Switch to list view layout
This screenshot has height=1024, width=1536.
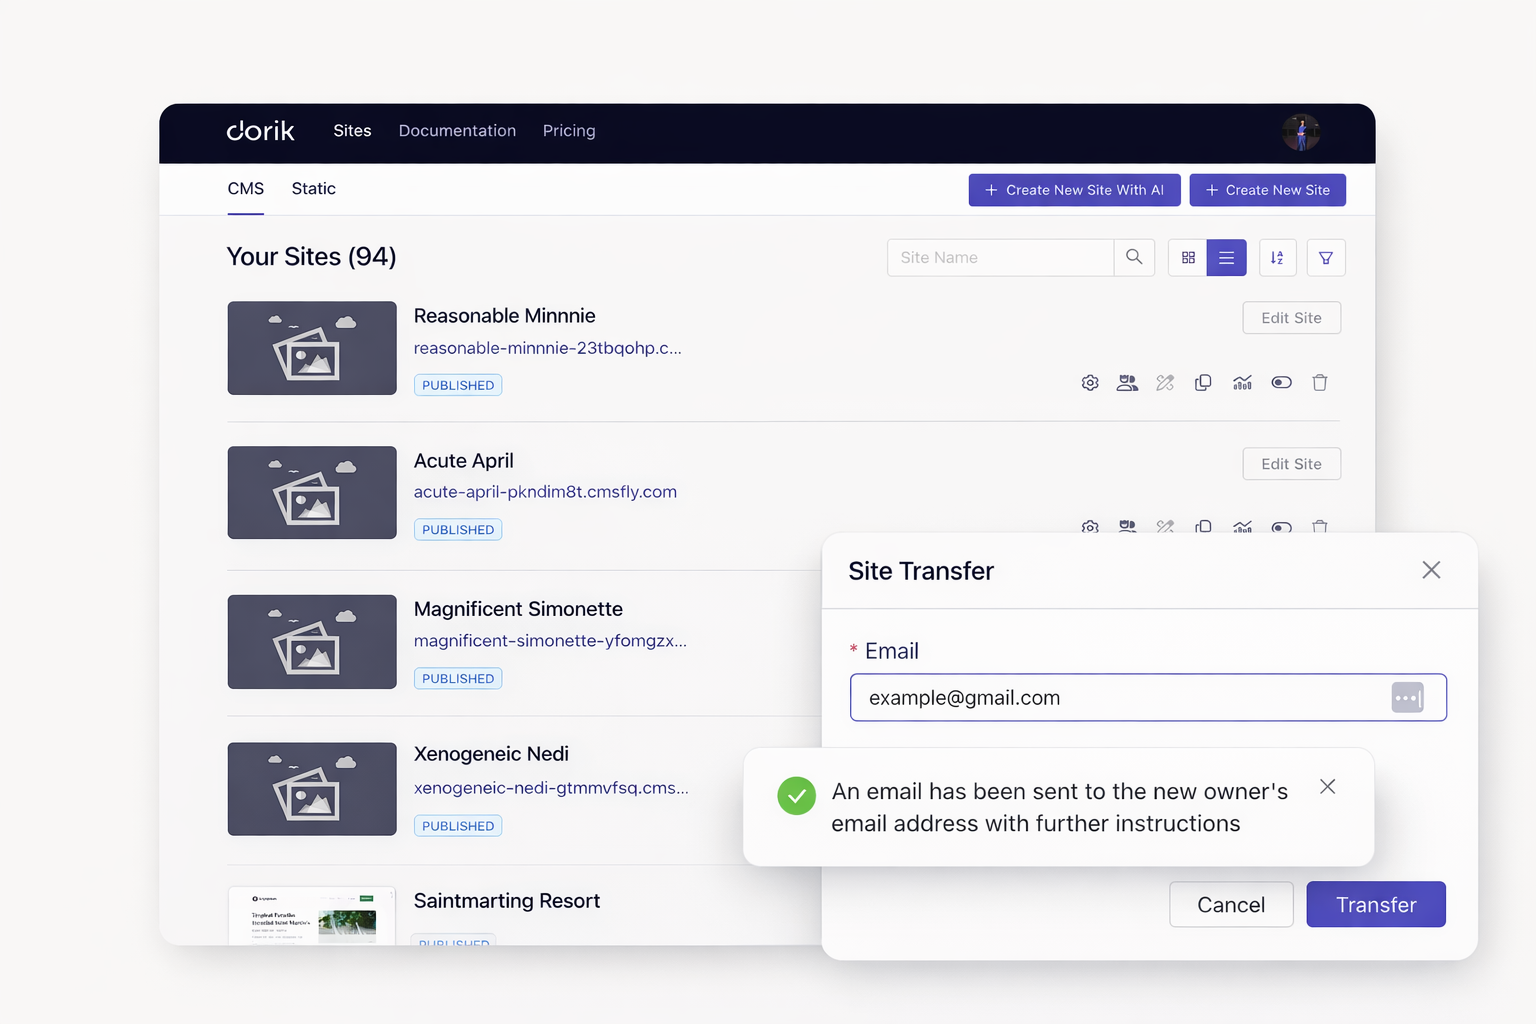[x=1226, y=258]
